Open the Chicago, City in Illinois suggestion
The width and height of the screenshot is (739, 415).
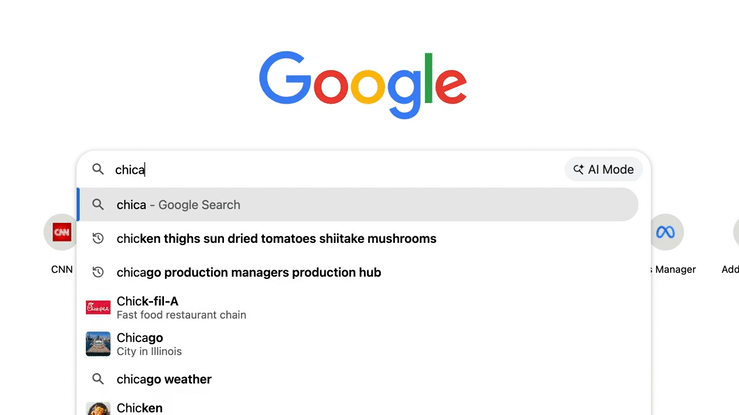click(150, 344)
